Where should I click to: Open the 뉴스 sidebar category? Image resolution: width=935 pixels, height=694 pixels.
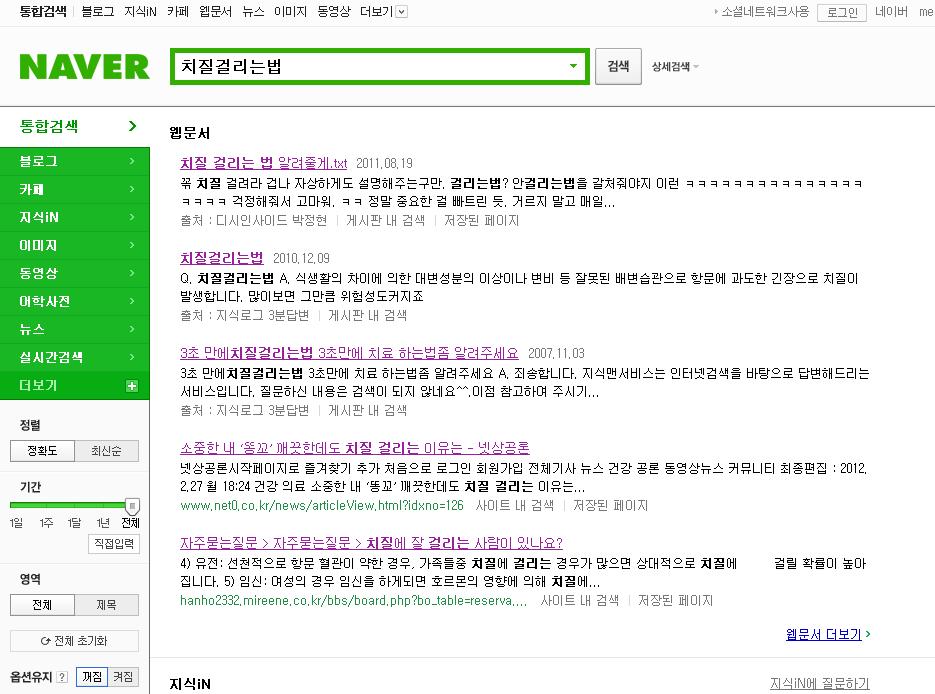75,329
